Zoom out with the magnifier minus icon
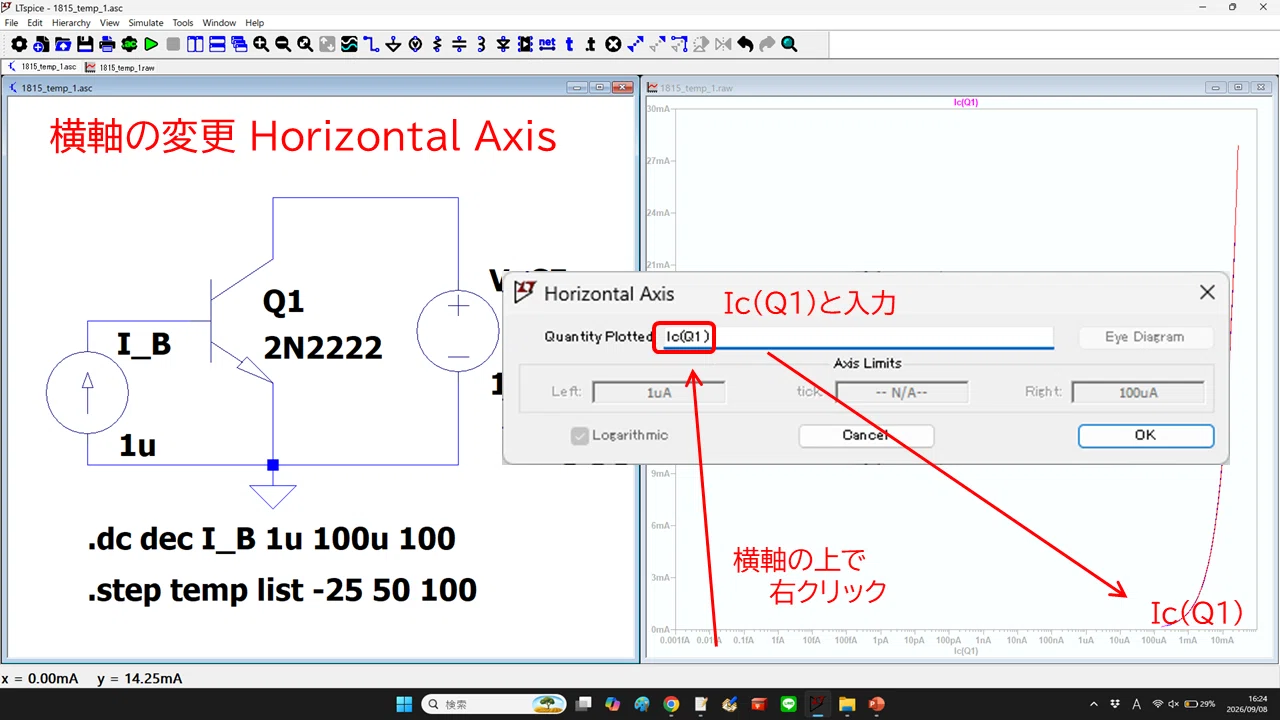The height and width of the screenshot is (720, 1280). 282,44
